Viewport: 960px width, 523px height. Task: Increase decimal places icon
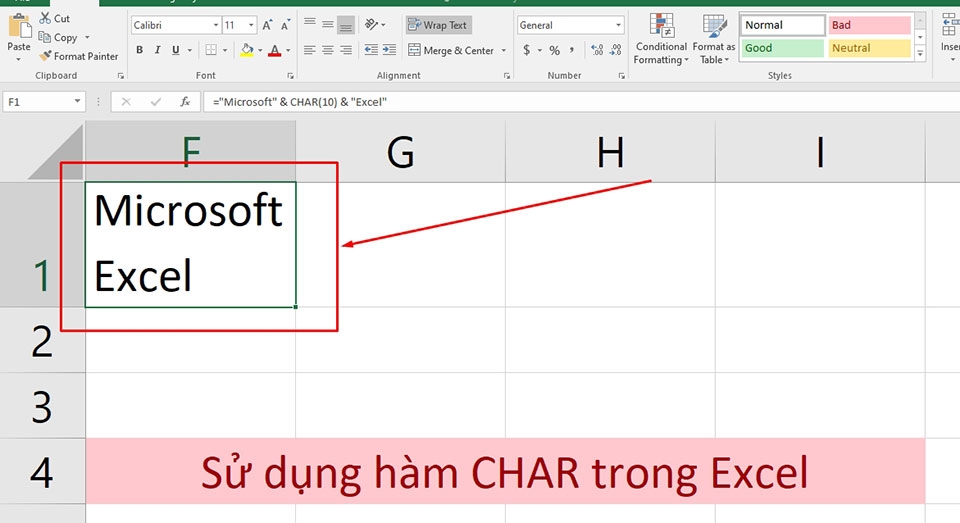coord(597,50)
